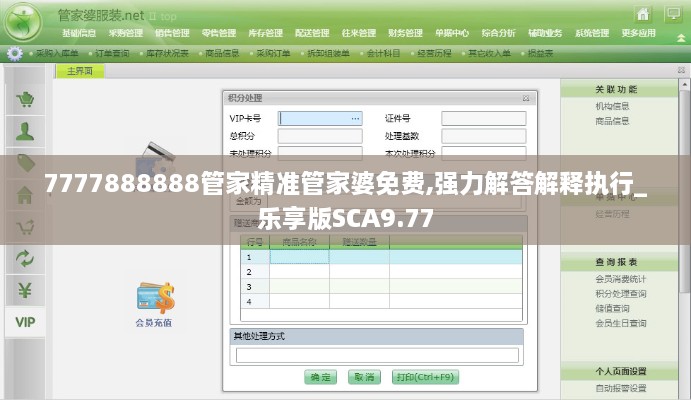This screenshot has width=691, height=400.
Task: Open the 采购订单 shortcut
Action: point(273,53)
